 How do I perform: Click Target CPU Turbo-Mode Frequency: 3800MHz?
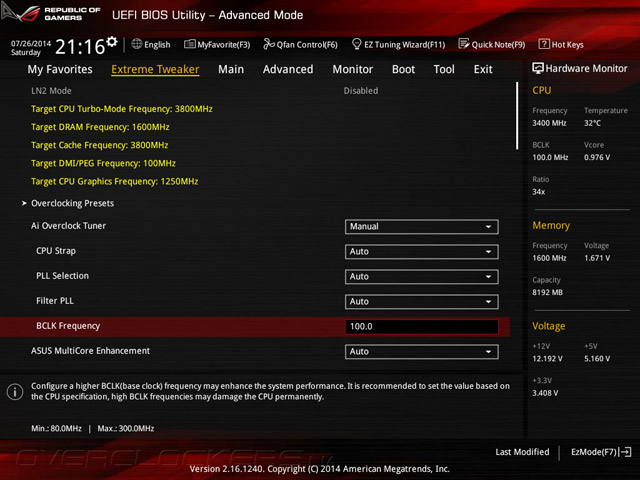[122, 109]
